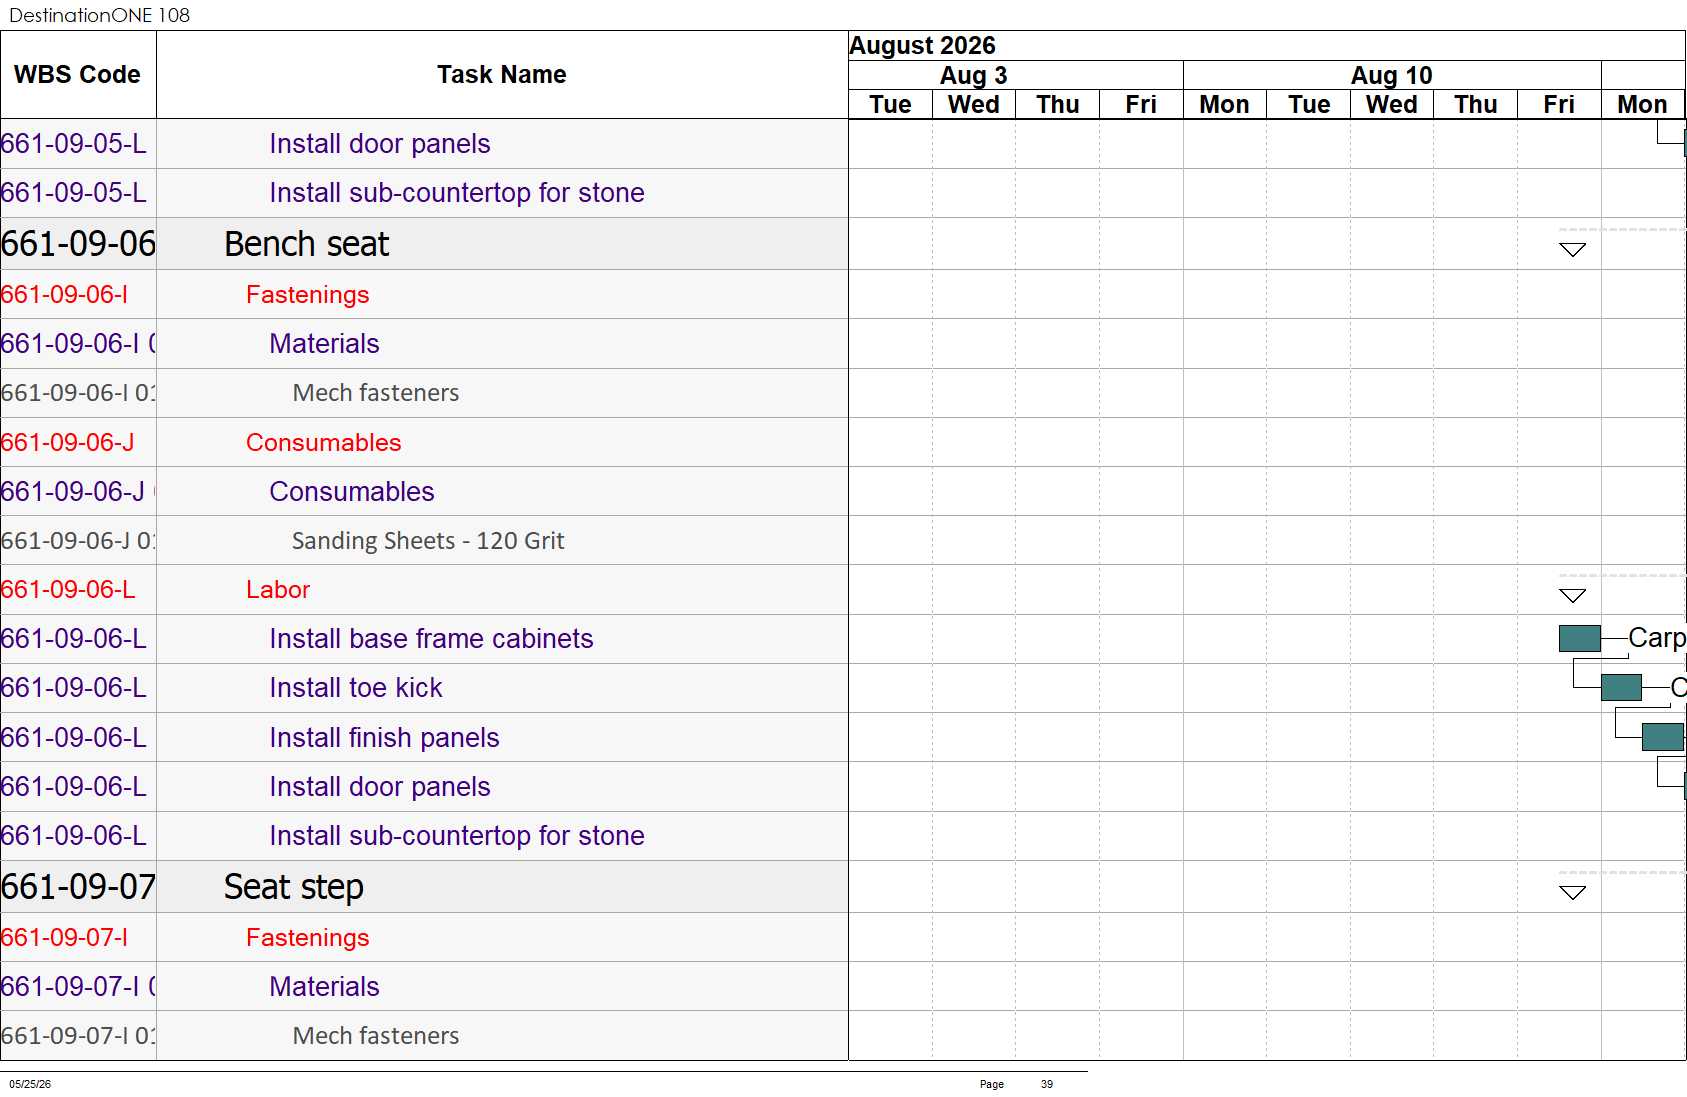This screenshot has height=1097, width=1687.
Task: Collapse the 661-09-06-L Labor summary bar marker
Action: [x=1573, y=595]
